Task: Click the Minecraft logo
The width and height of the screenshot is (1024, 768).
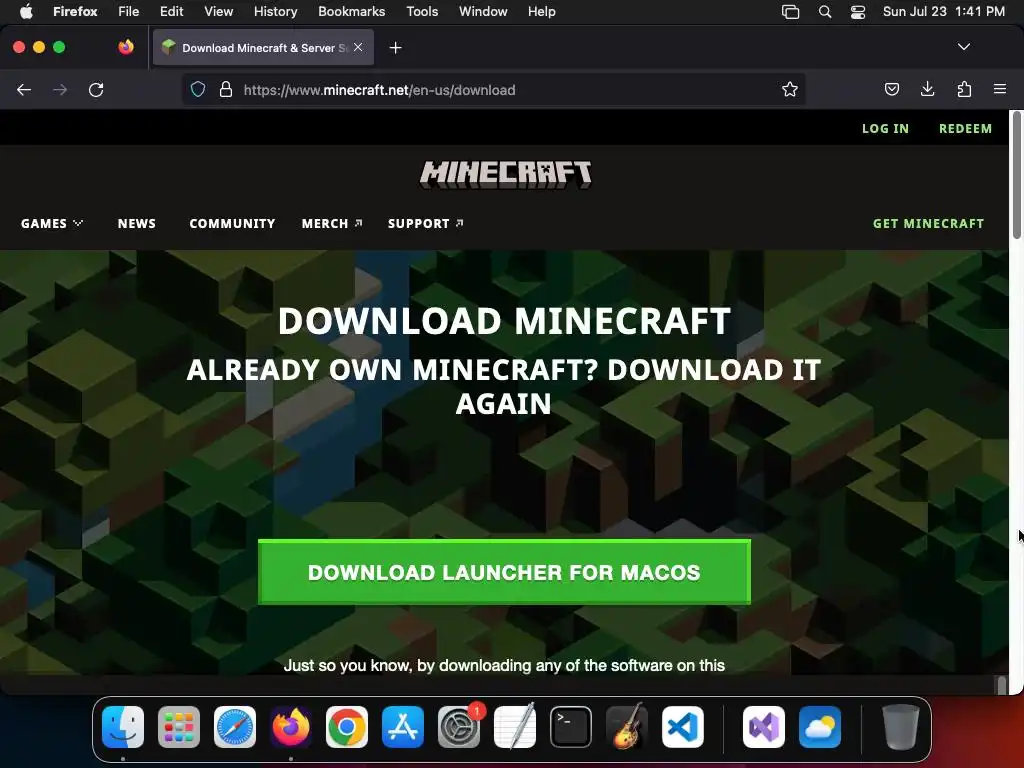Action: (x=505, y=174)
